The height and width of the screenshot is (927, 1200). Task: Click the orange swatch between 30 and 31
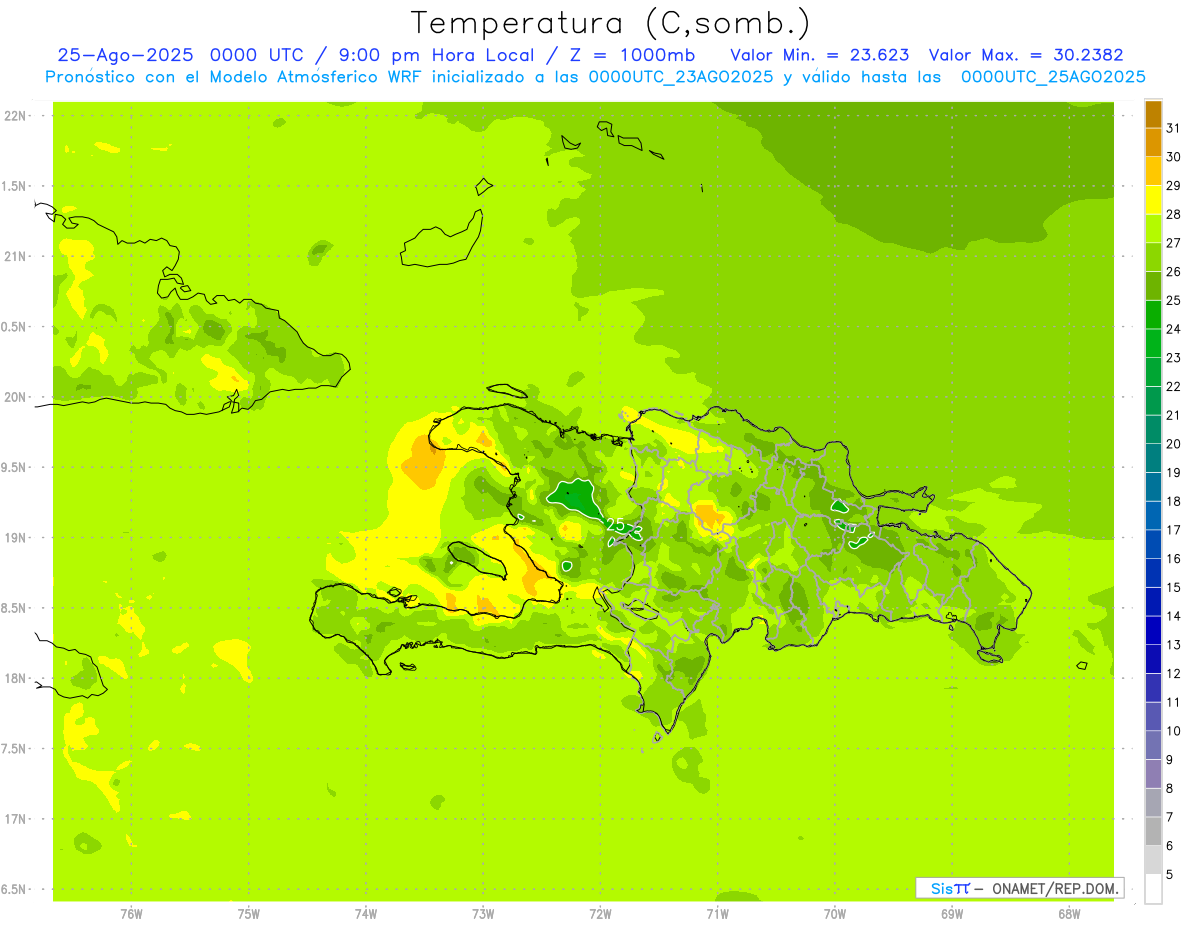point(1153,143)
